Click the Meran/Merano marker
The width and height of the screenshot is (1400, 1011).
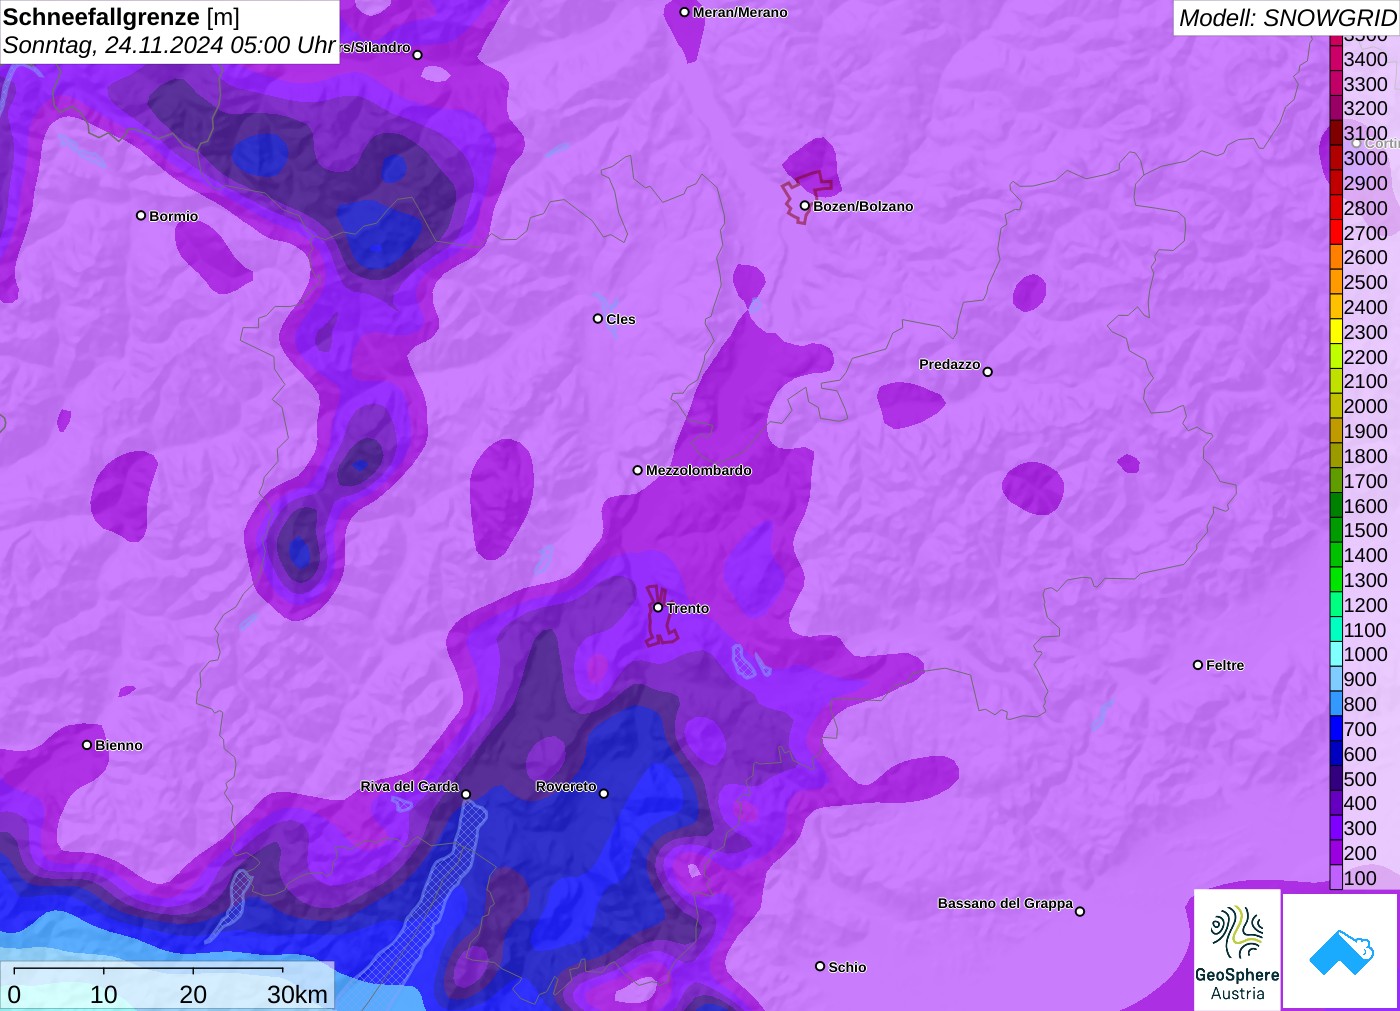(685, 12)
